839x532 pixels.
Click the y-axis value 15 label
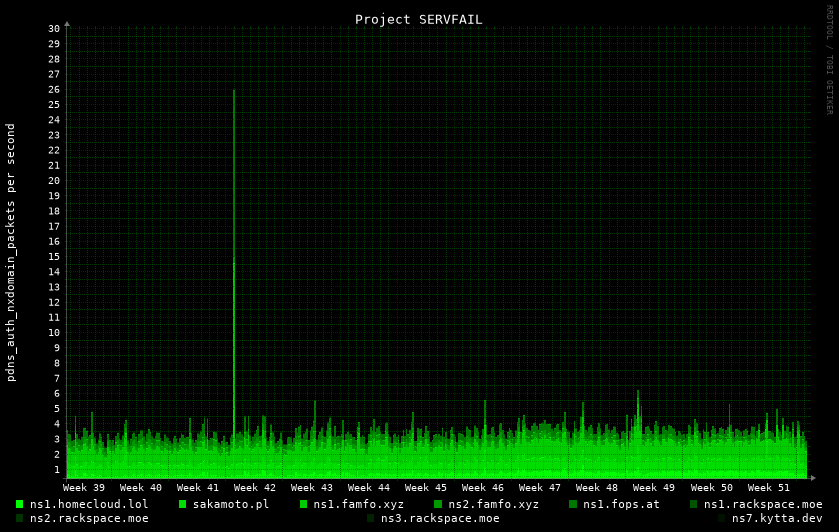(x=54, y=257)
